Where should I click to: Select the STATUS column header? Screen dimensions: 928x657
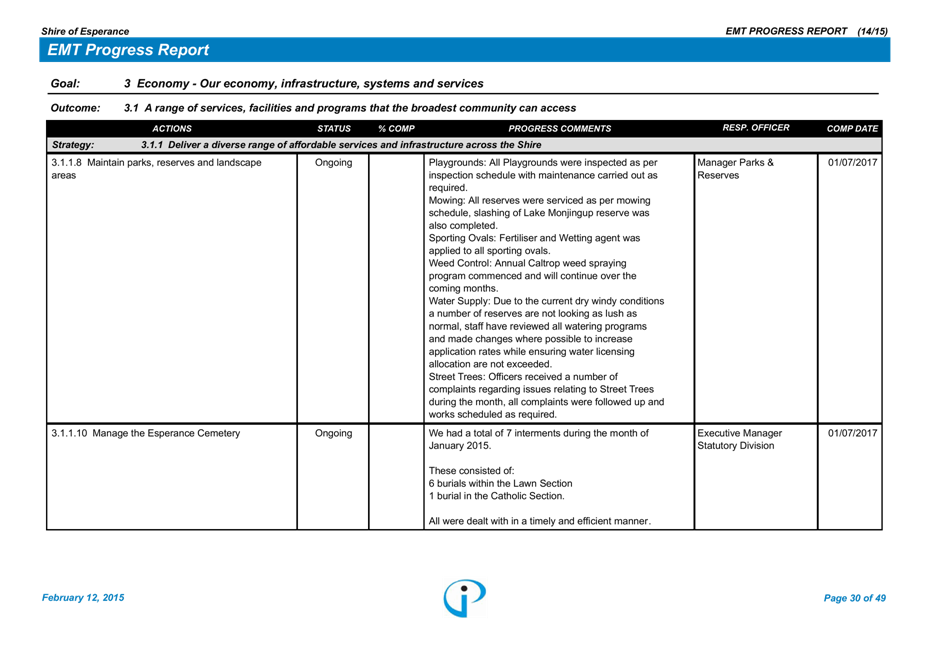point(333,128)
